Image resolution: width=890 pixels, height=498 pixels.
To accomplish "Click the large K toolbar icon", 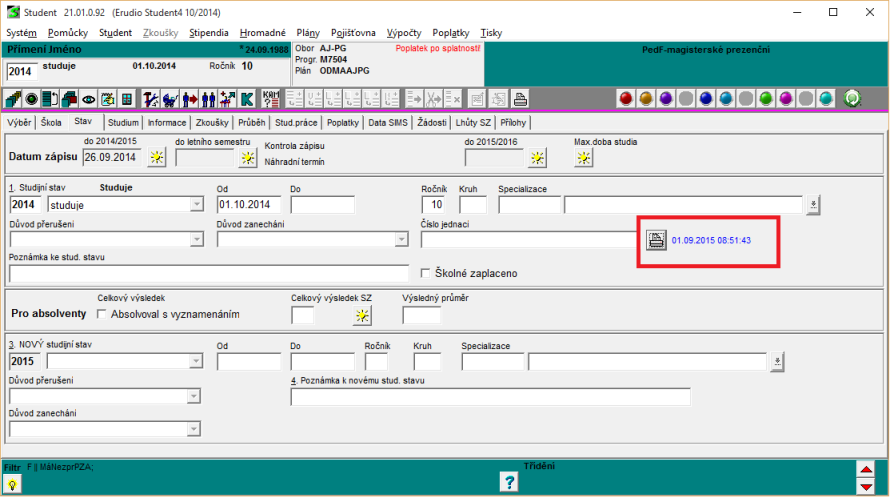I will click(x=245, y=98).
